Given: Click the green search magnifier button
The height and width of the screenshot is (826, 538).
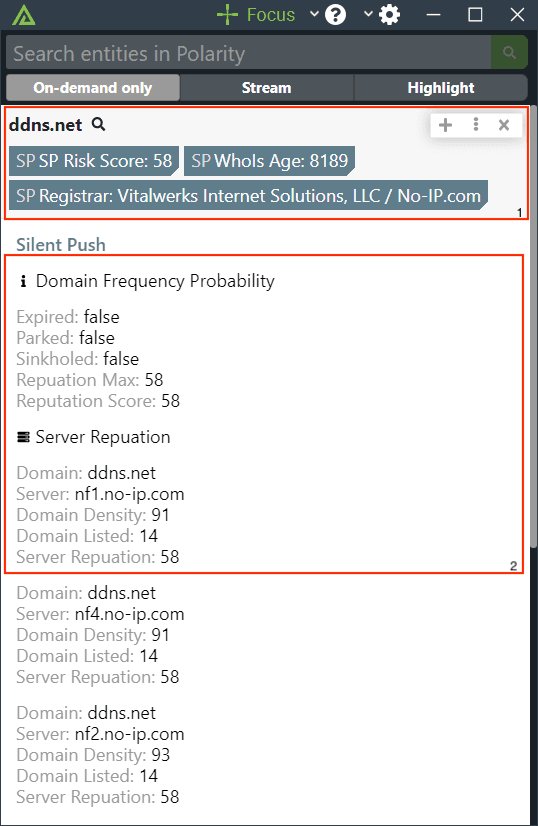Looking at the screenshot, I should coord(509,53).
